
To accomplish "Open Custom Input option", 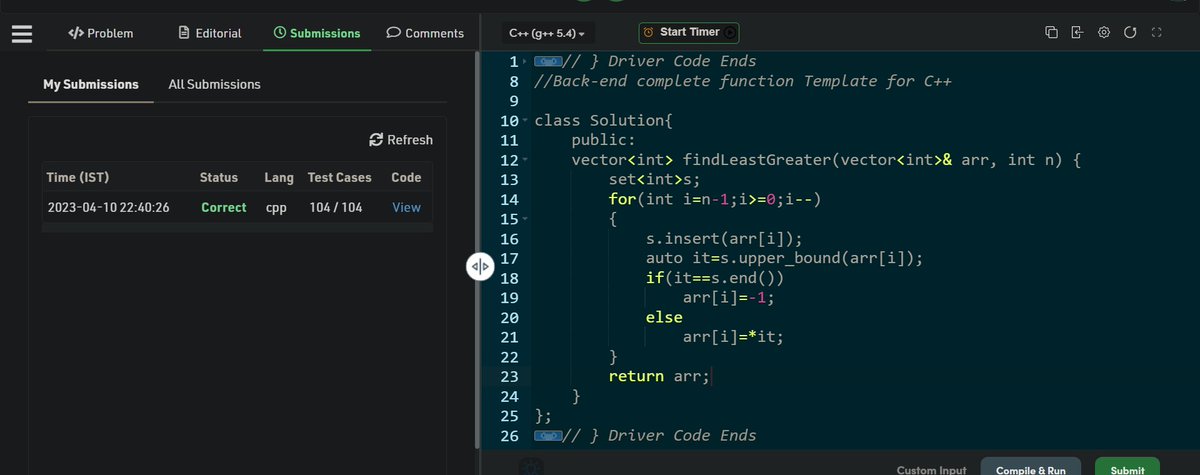I will (932, 470).
